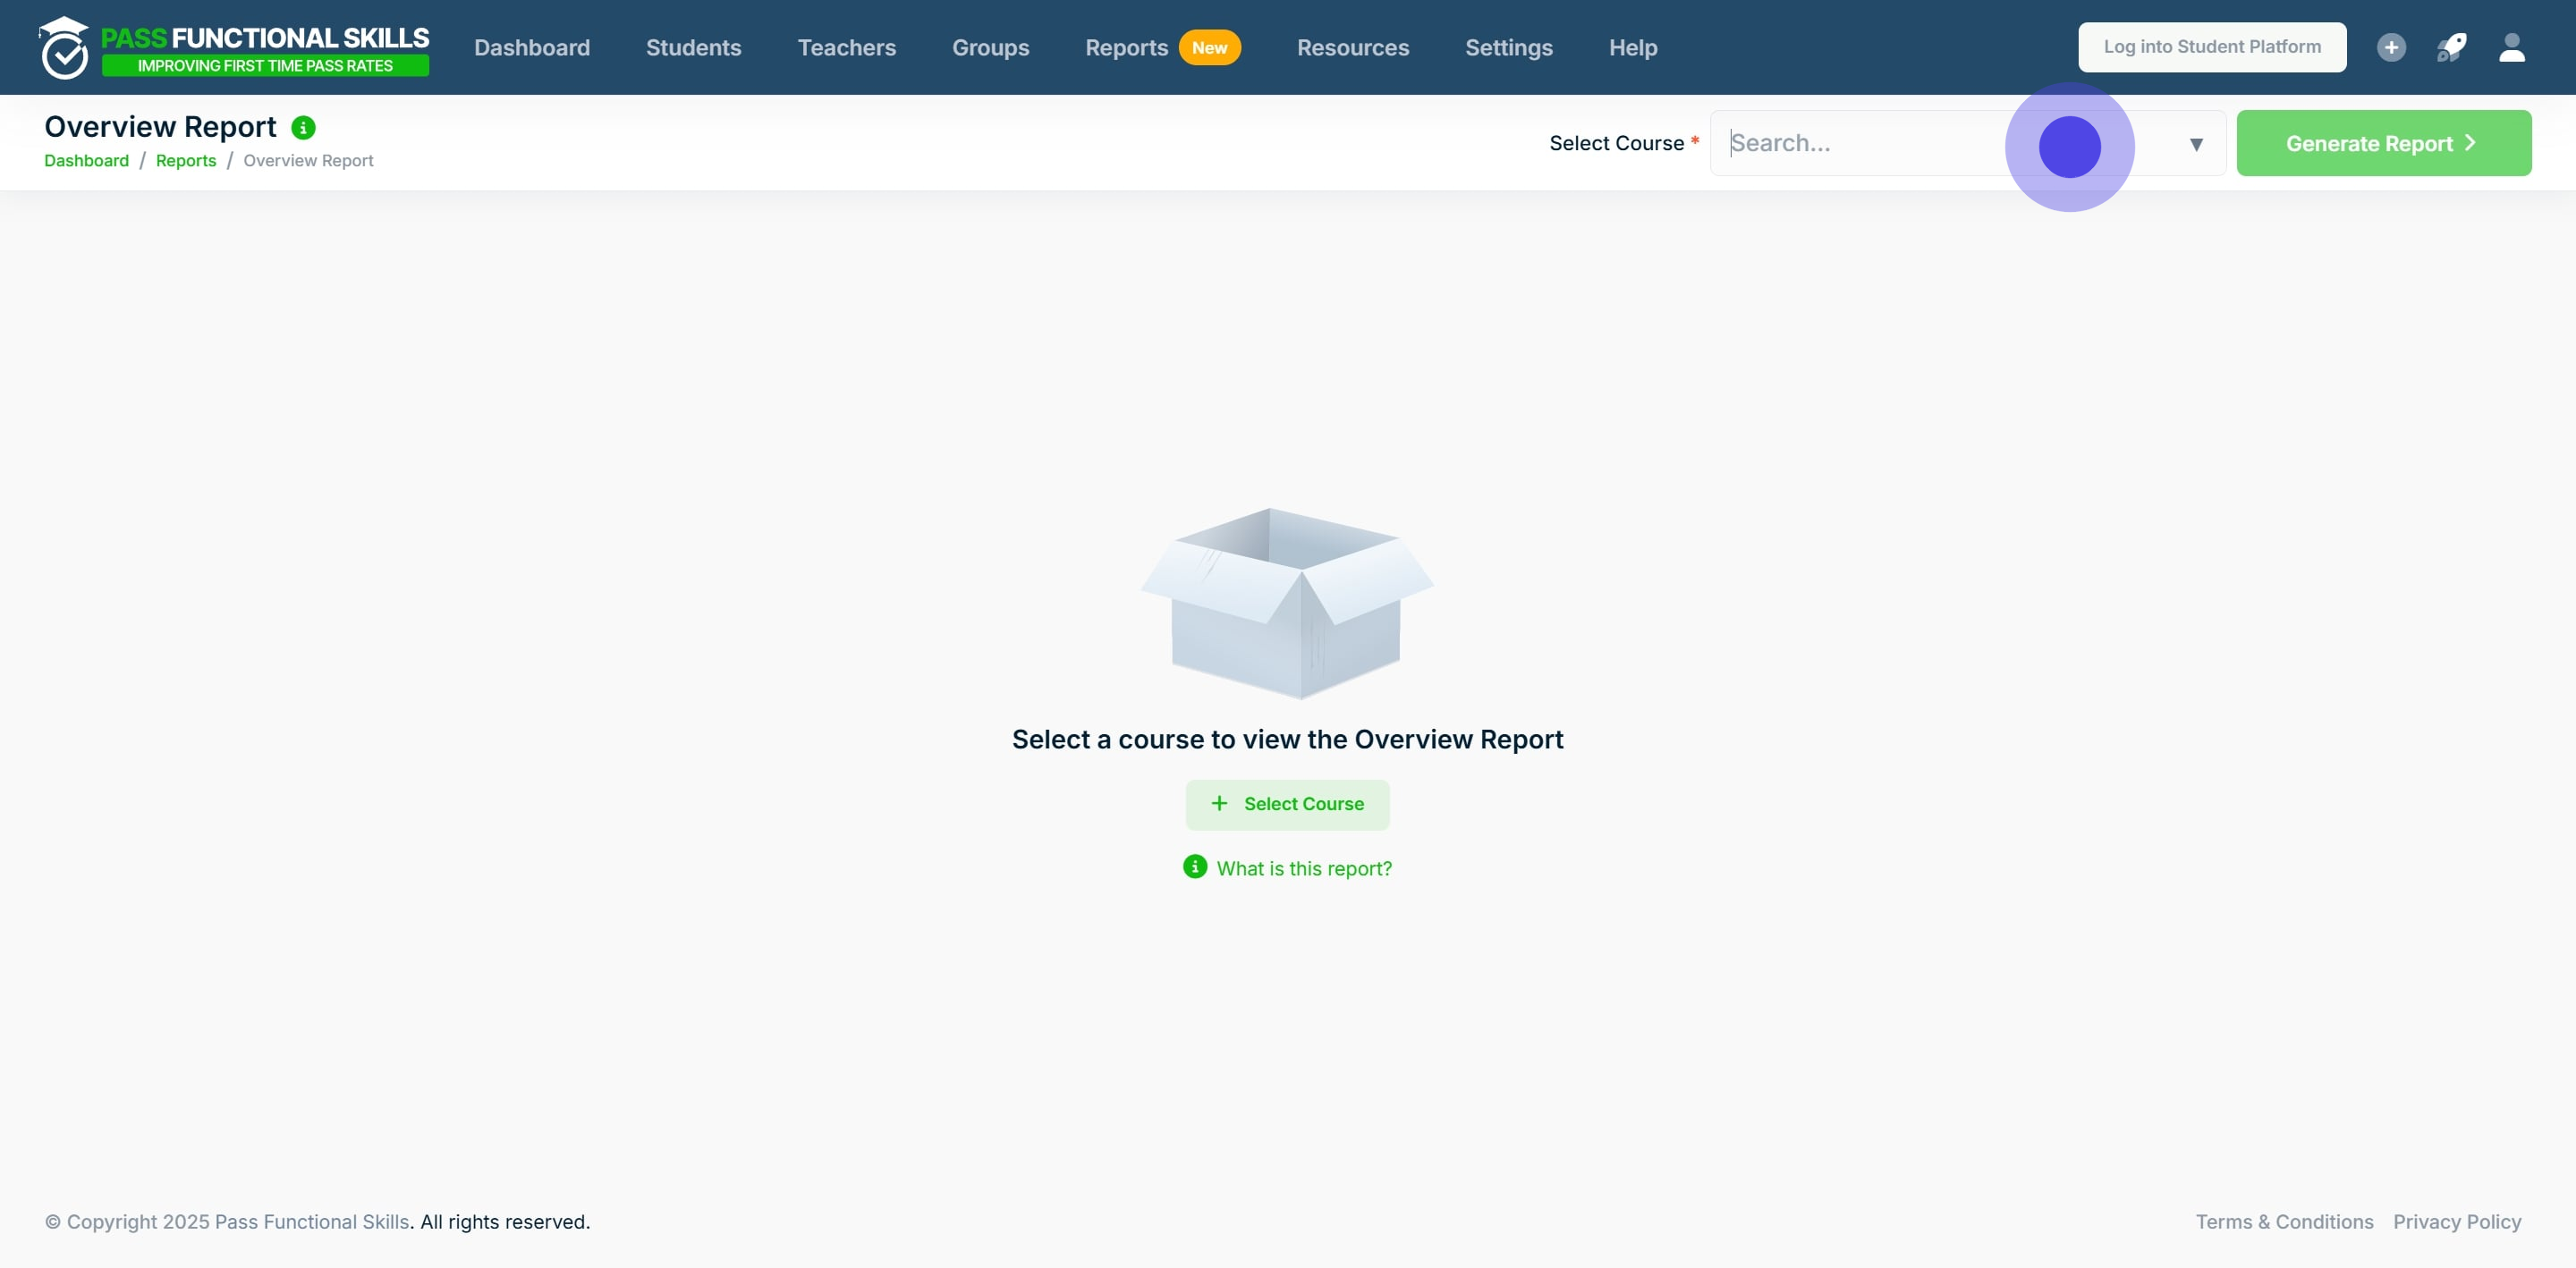Image resolution: width=2576 pixels, height=1268 pixels.
Task: Click info icon next to What is this report
Action: [1194, 867]
